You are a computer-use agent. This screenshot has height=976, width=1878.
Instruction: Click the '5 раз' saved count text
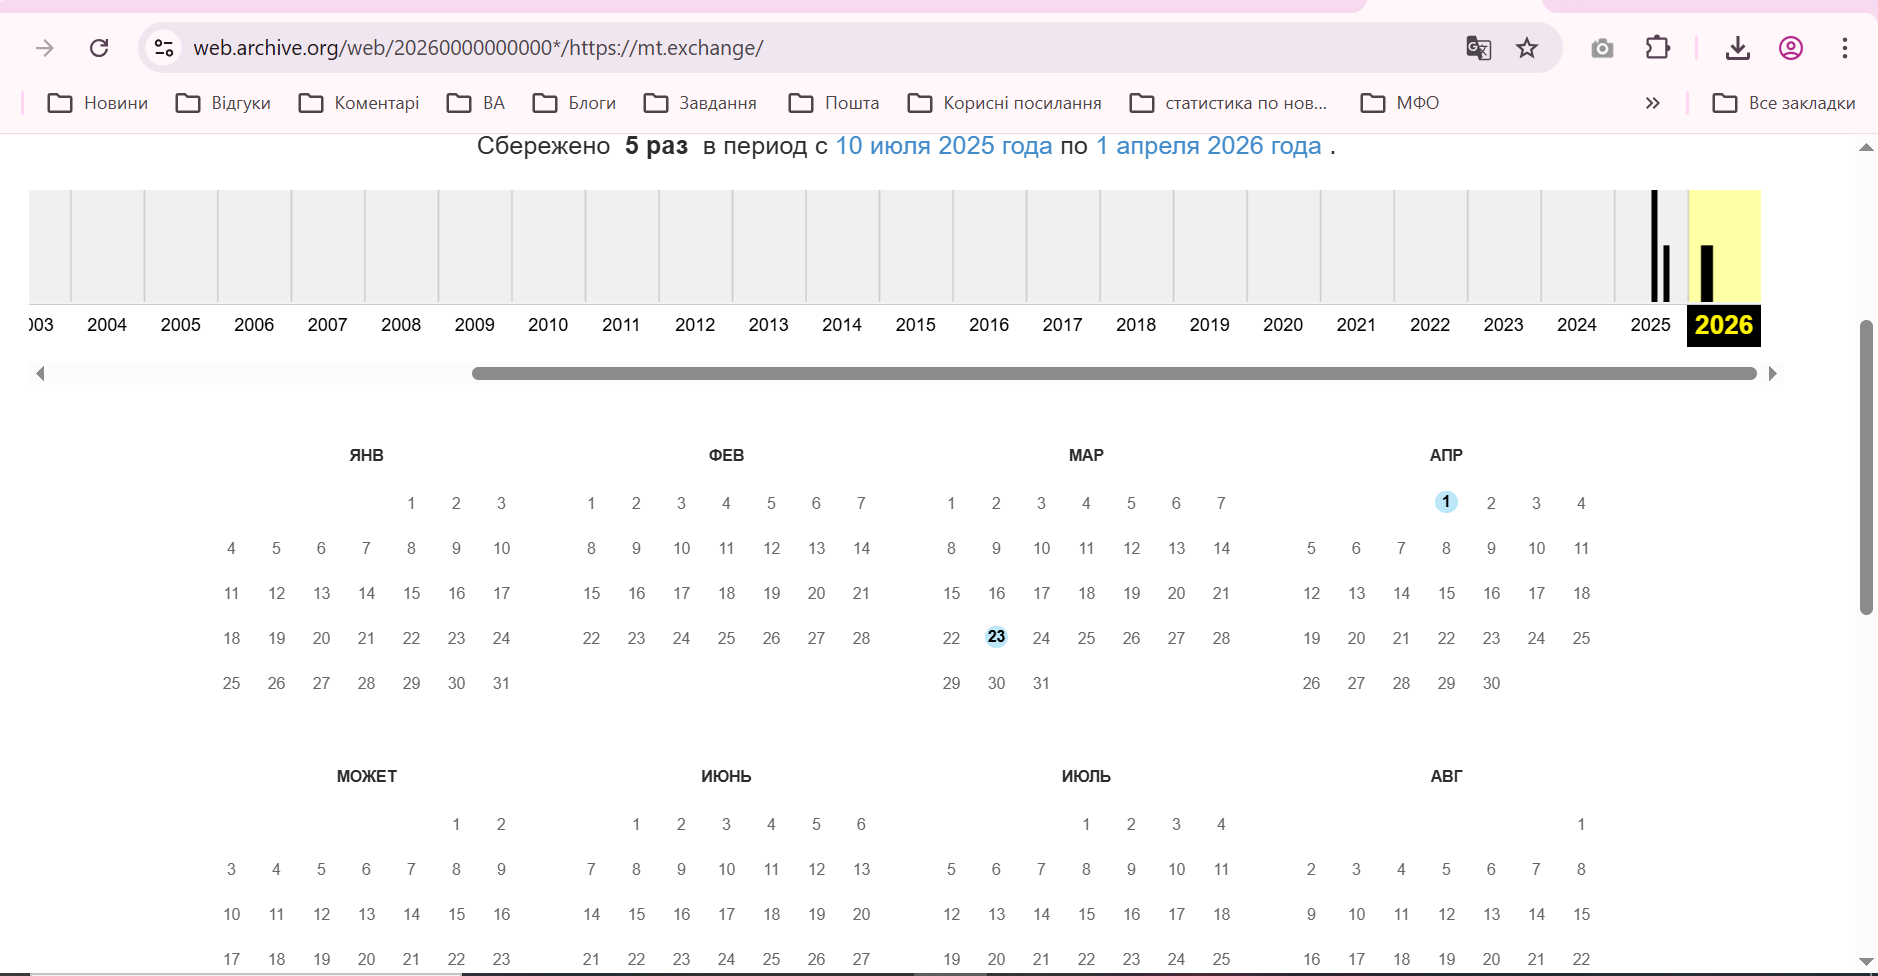(x=657, y=146)
